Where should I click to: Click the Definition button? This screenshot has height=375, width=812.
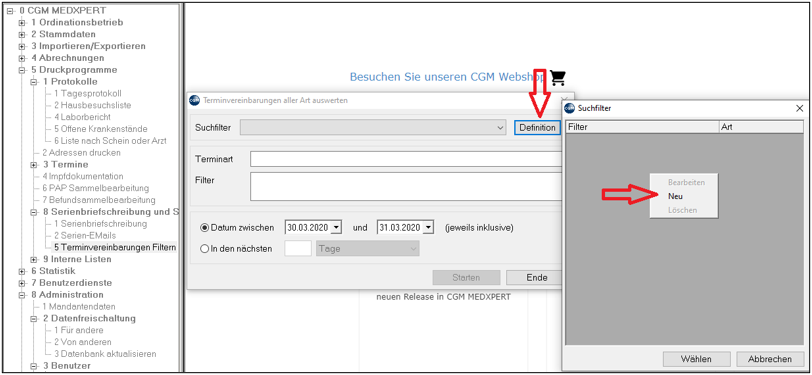pyautogui.click(x=538, y=127)
